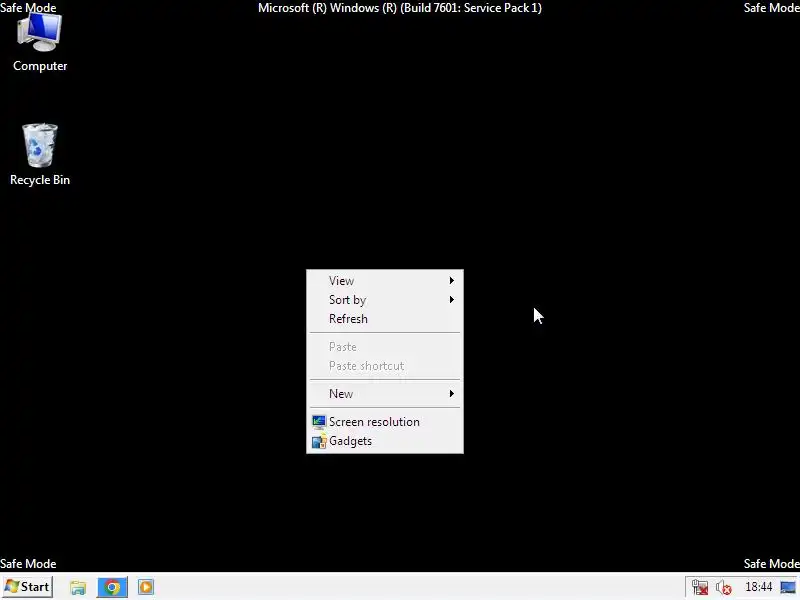Open Screen resolution from context menu

(x=385, y=422)
